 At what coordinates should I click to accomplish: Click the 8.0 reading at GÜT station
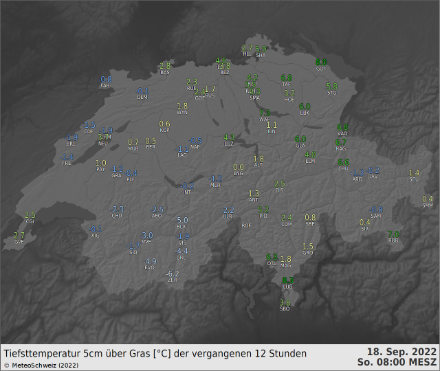pyautogui.click(x=321, y=62)
